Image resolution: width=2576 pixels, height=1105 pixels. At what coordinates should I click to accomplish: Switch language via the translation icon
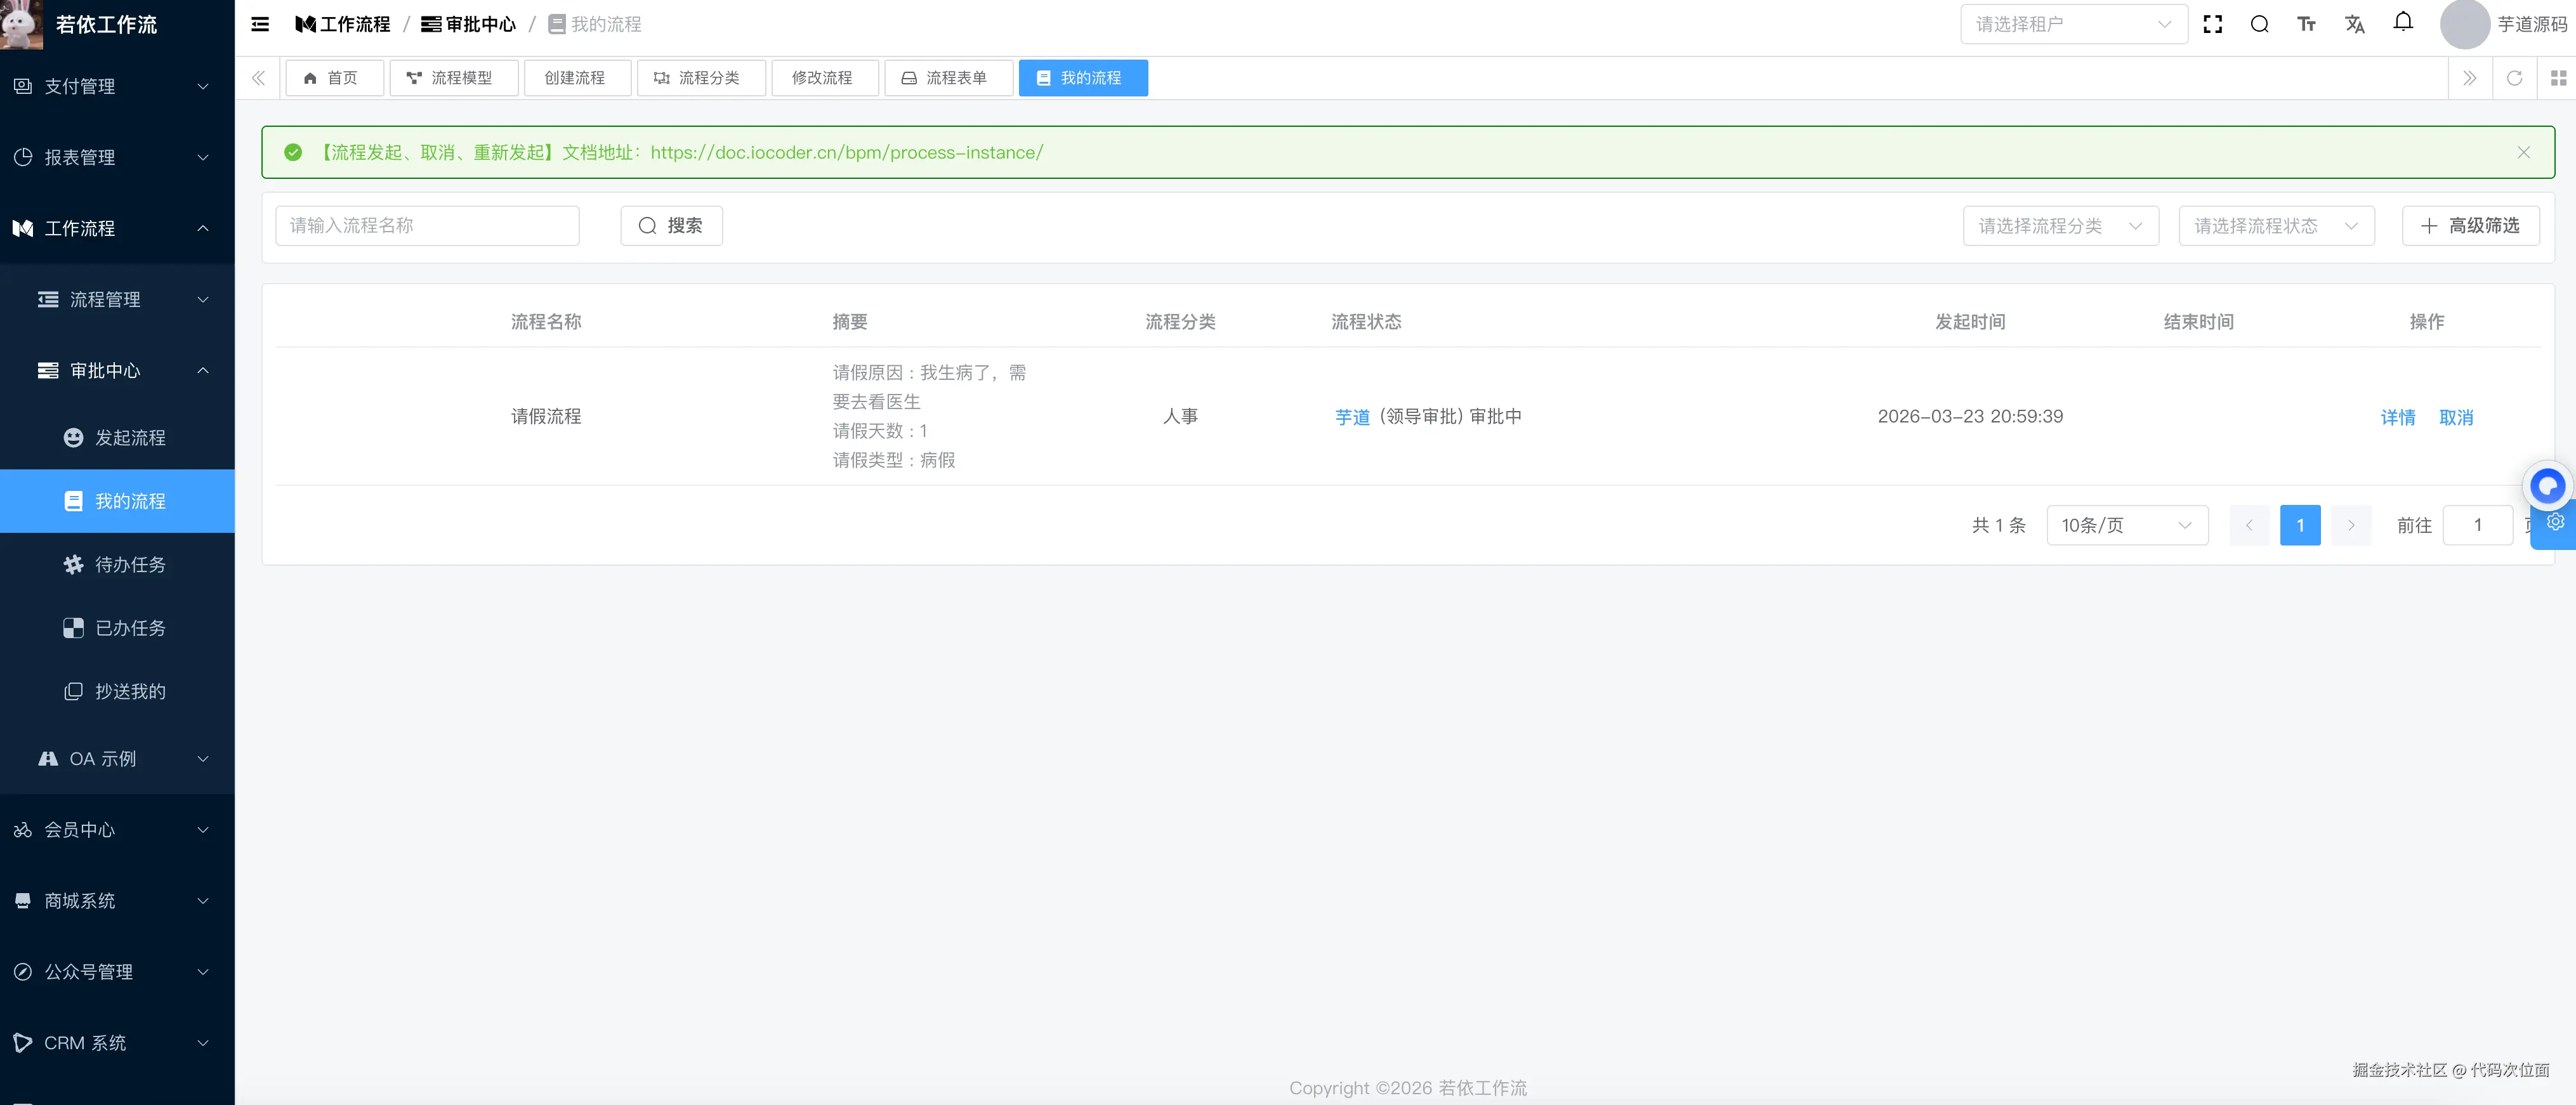pyautogui.click(x=2354, y=23)
